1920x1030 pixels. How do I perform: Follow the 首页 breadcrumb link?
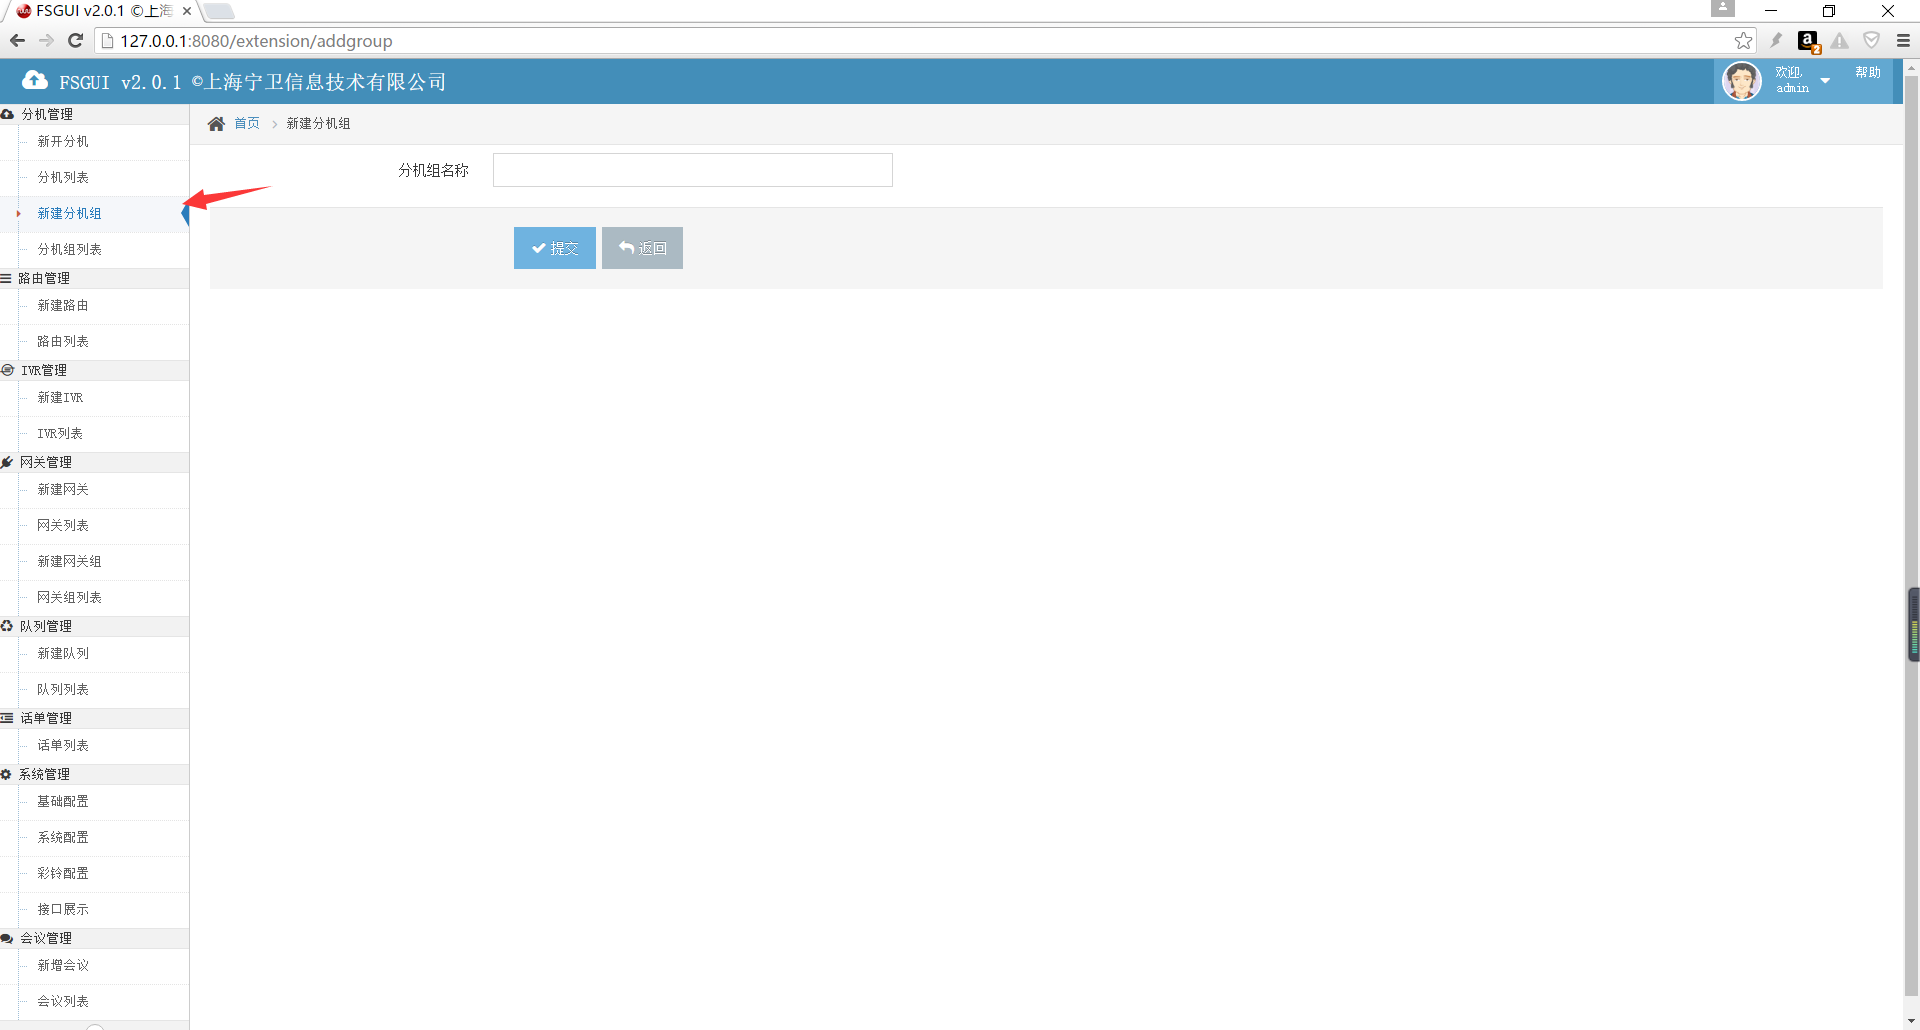coord(247,124)
